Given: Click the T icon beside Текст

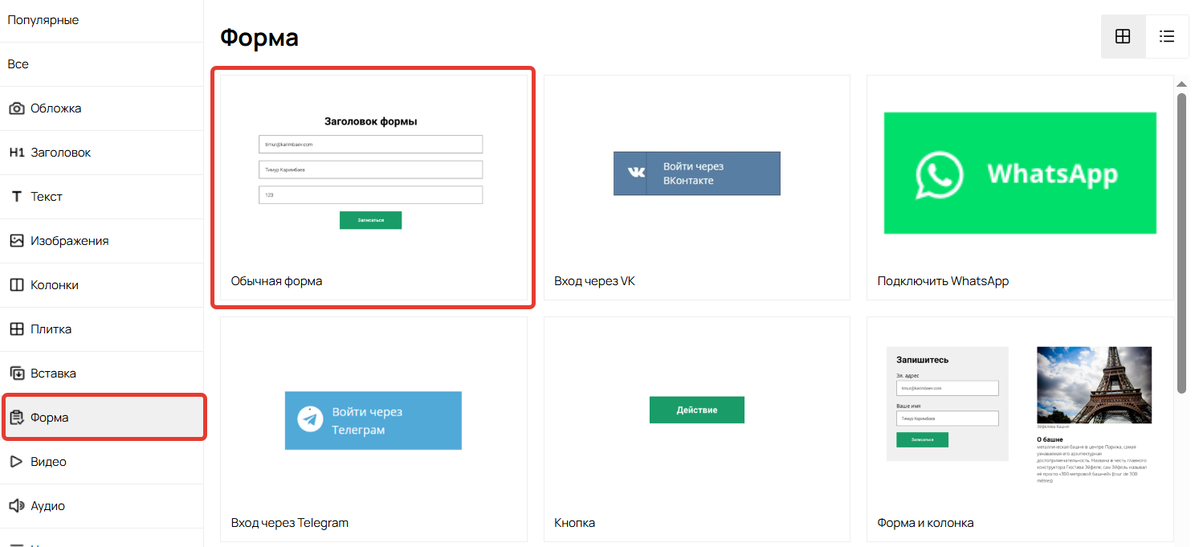Looking at the screenshot, I should click(x=17, y=197).
